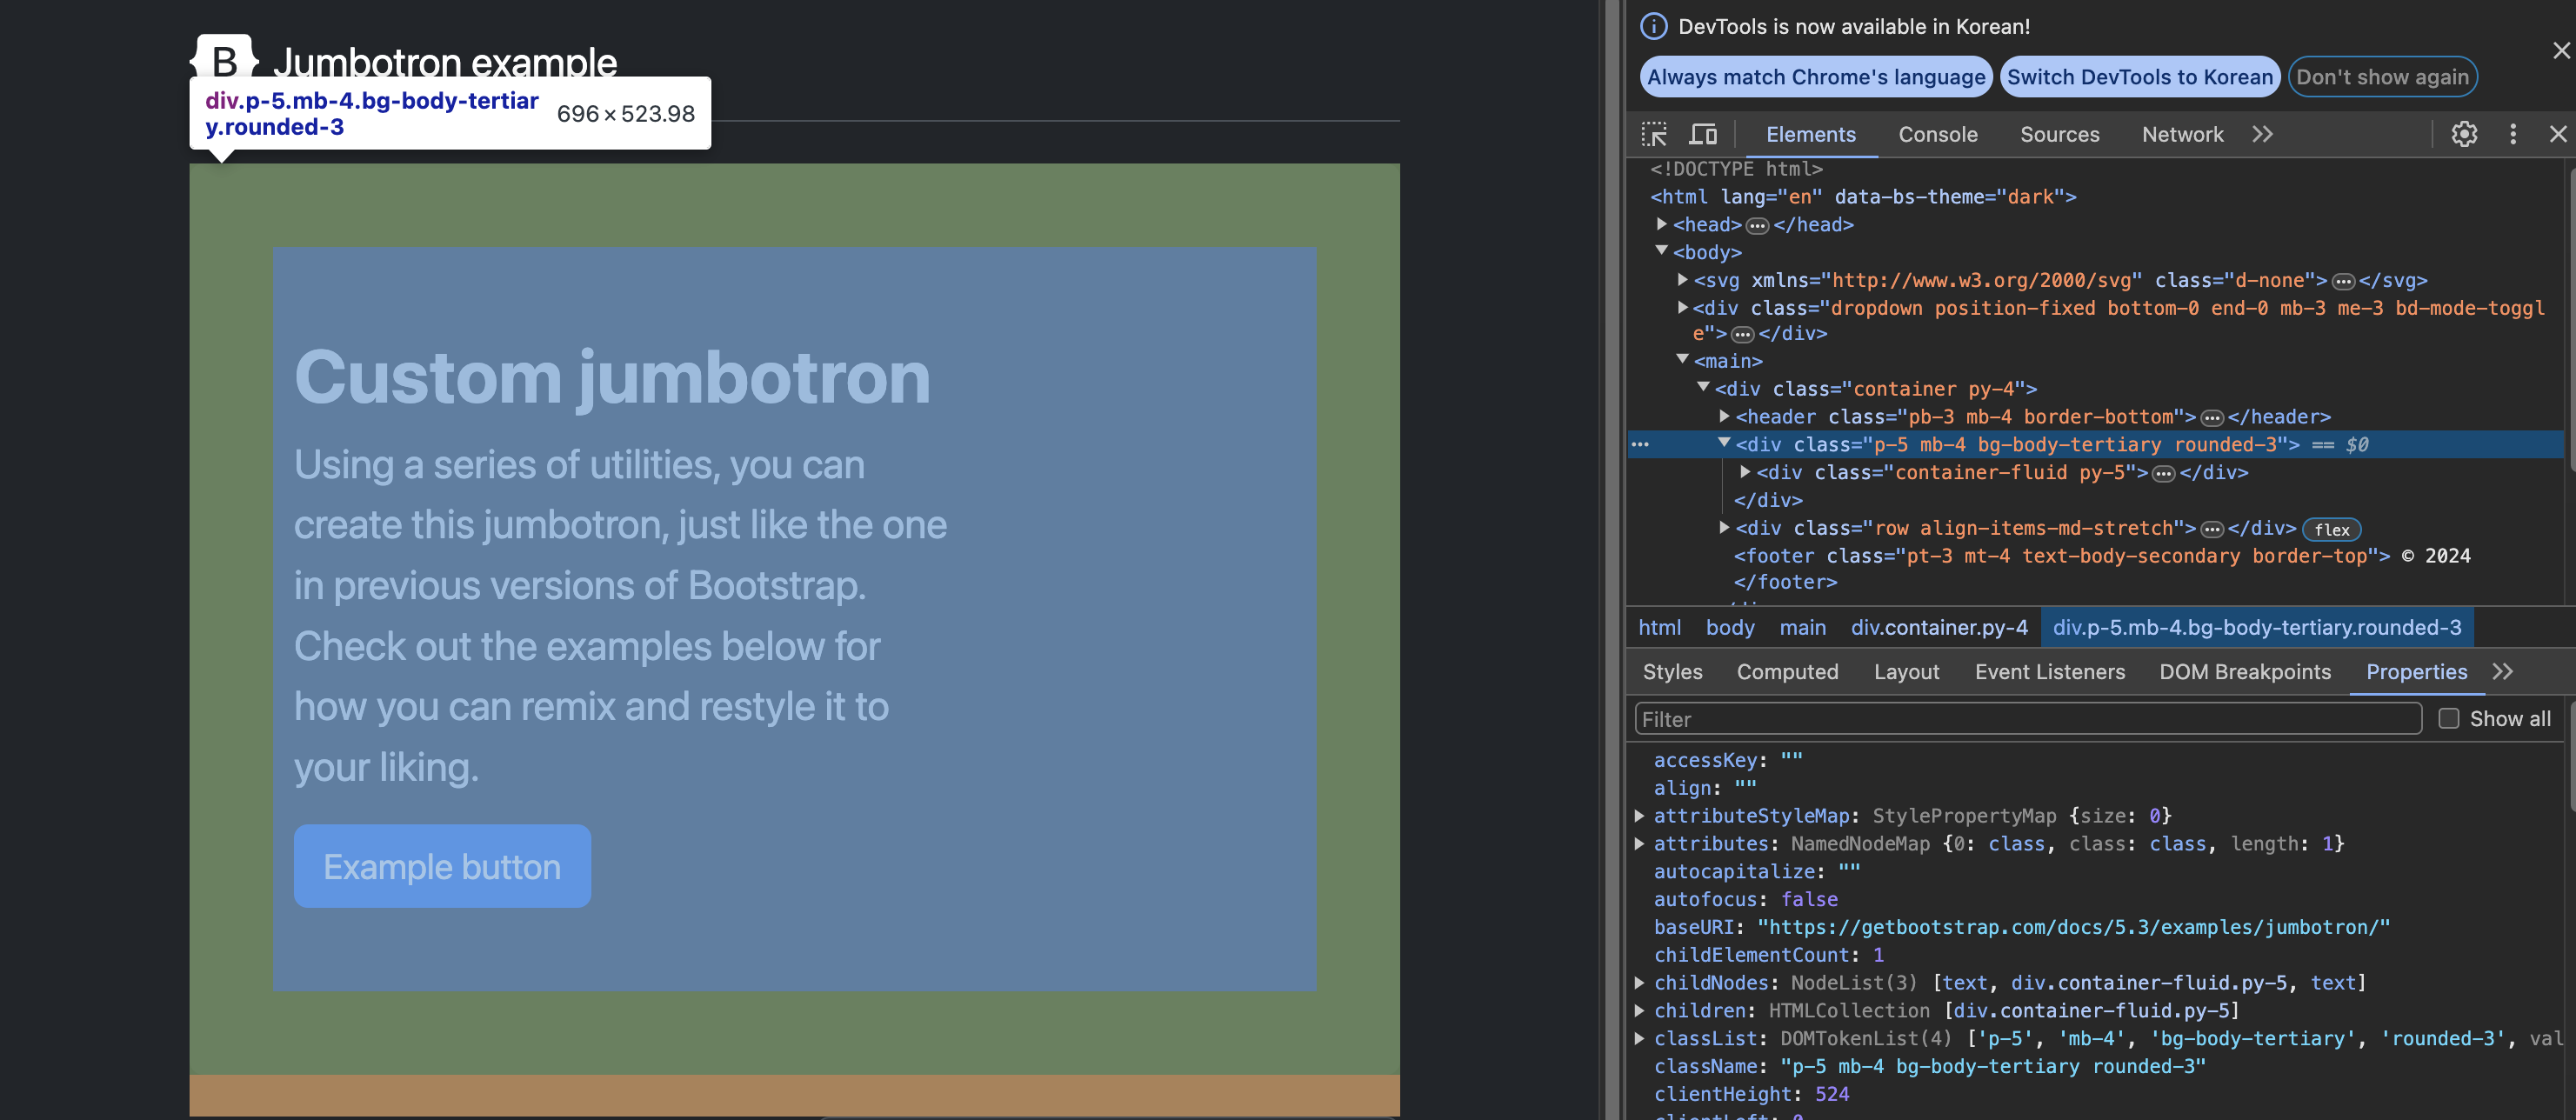Expand ellipsis inside header element
This screenshot has width=2576, height=1120.
(2212, 418)
